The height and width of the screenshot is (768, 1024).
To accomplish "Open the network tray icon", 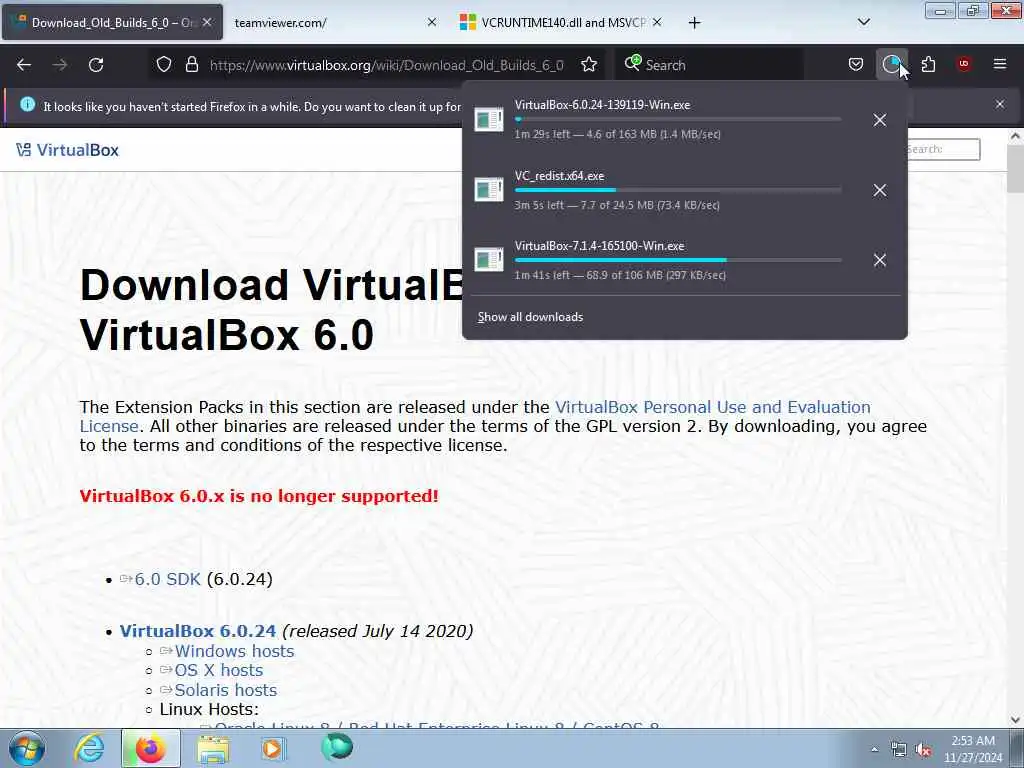I will (899, 750).
